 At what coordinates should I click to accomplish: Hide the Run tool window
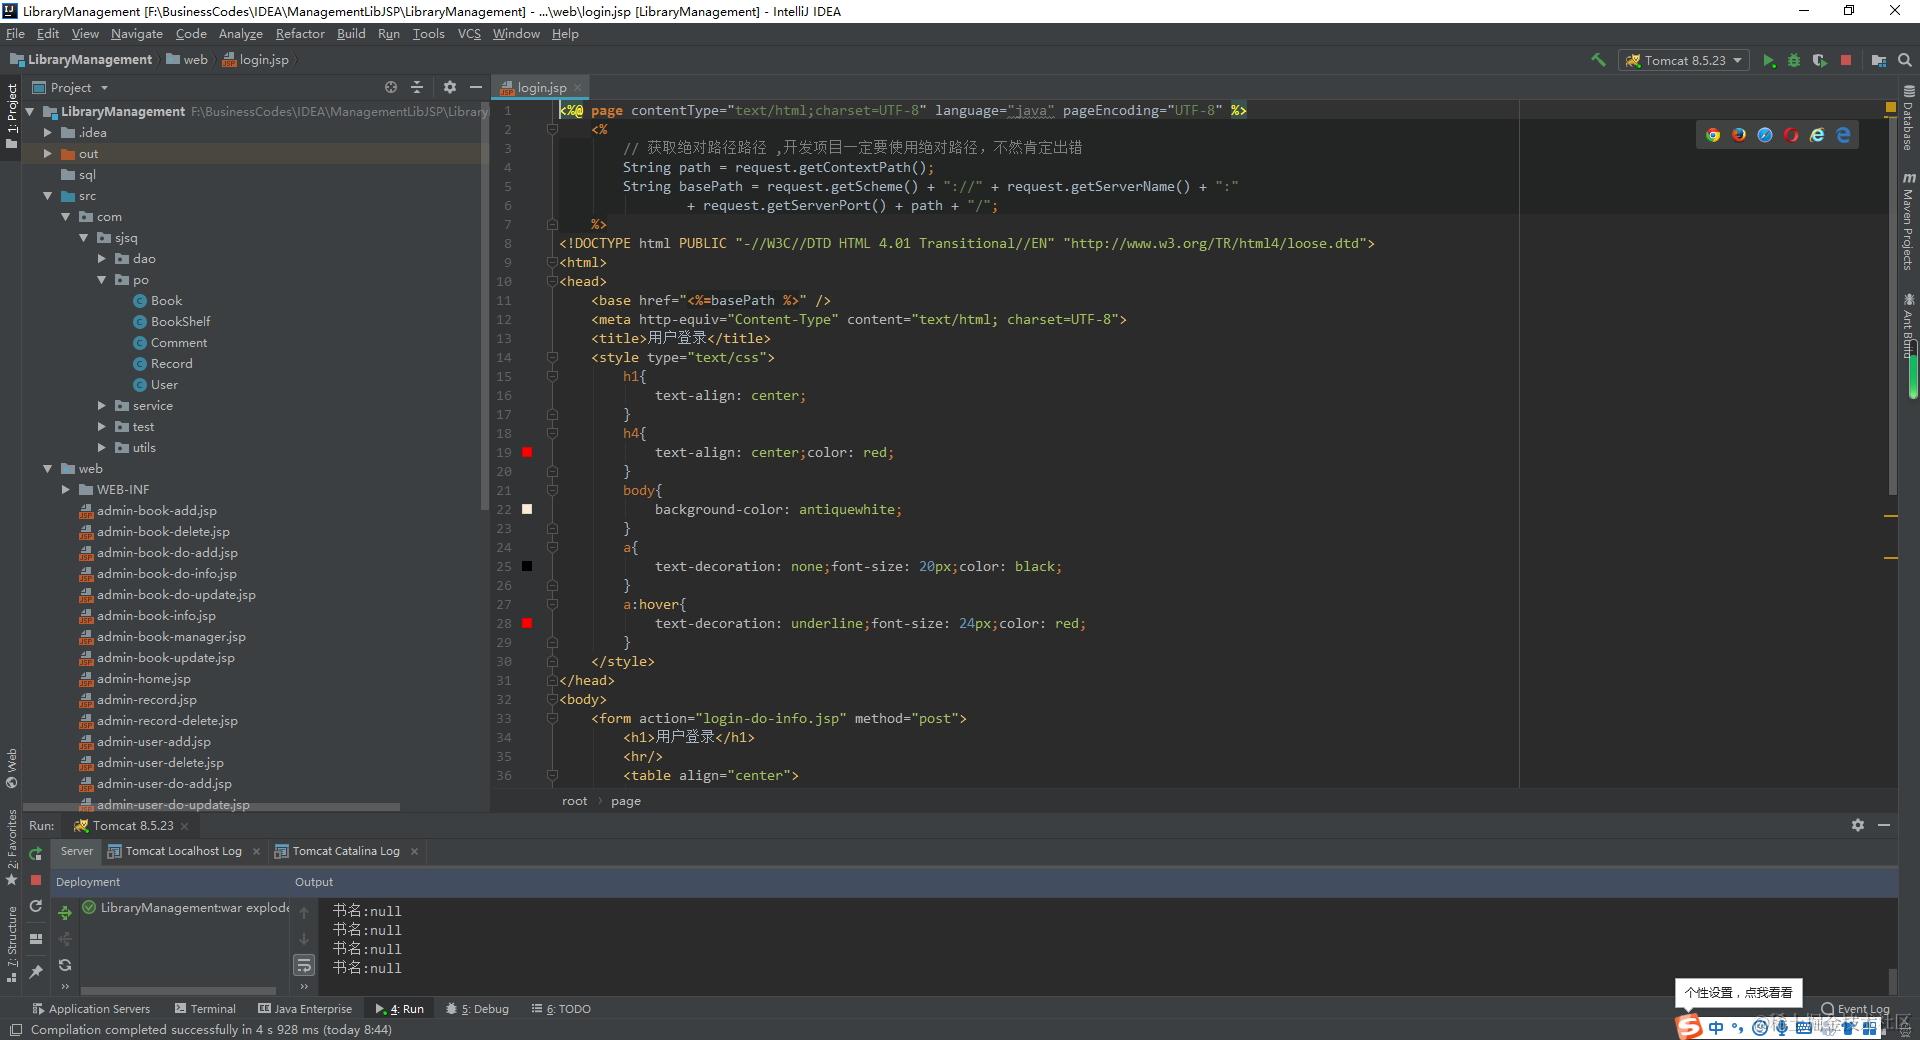click(1884, 825)
